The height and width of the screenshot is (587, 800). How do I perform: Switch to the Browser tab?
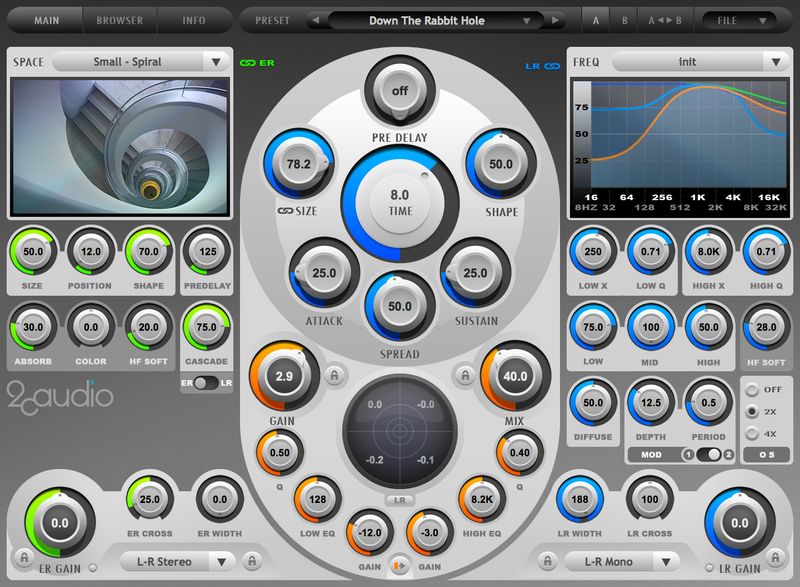click(x=120, y=20)
